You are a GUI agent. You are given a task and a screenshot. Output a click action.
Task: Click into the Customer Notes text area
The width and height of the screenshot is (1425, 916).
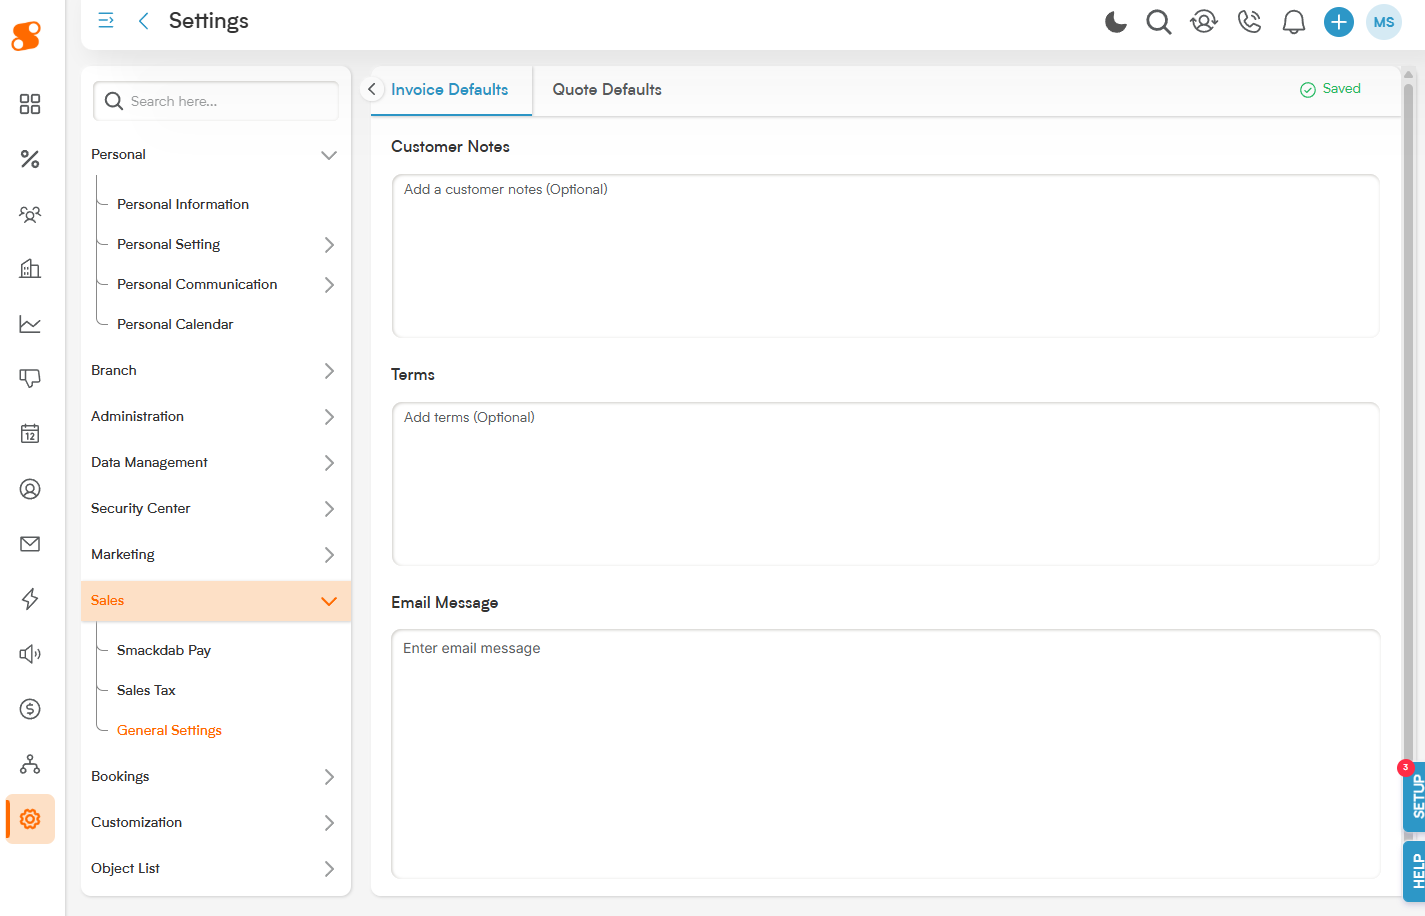[x=886, y=256]
